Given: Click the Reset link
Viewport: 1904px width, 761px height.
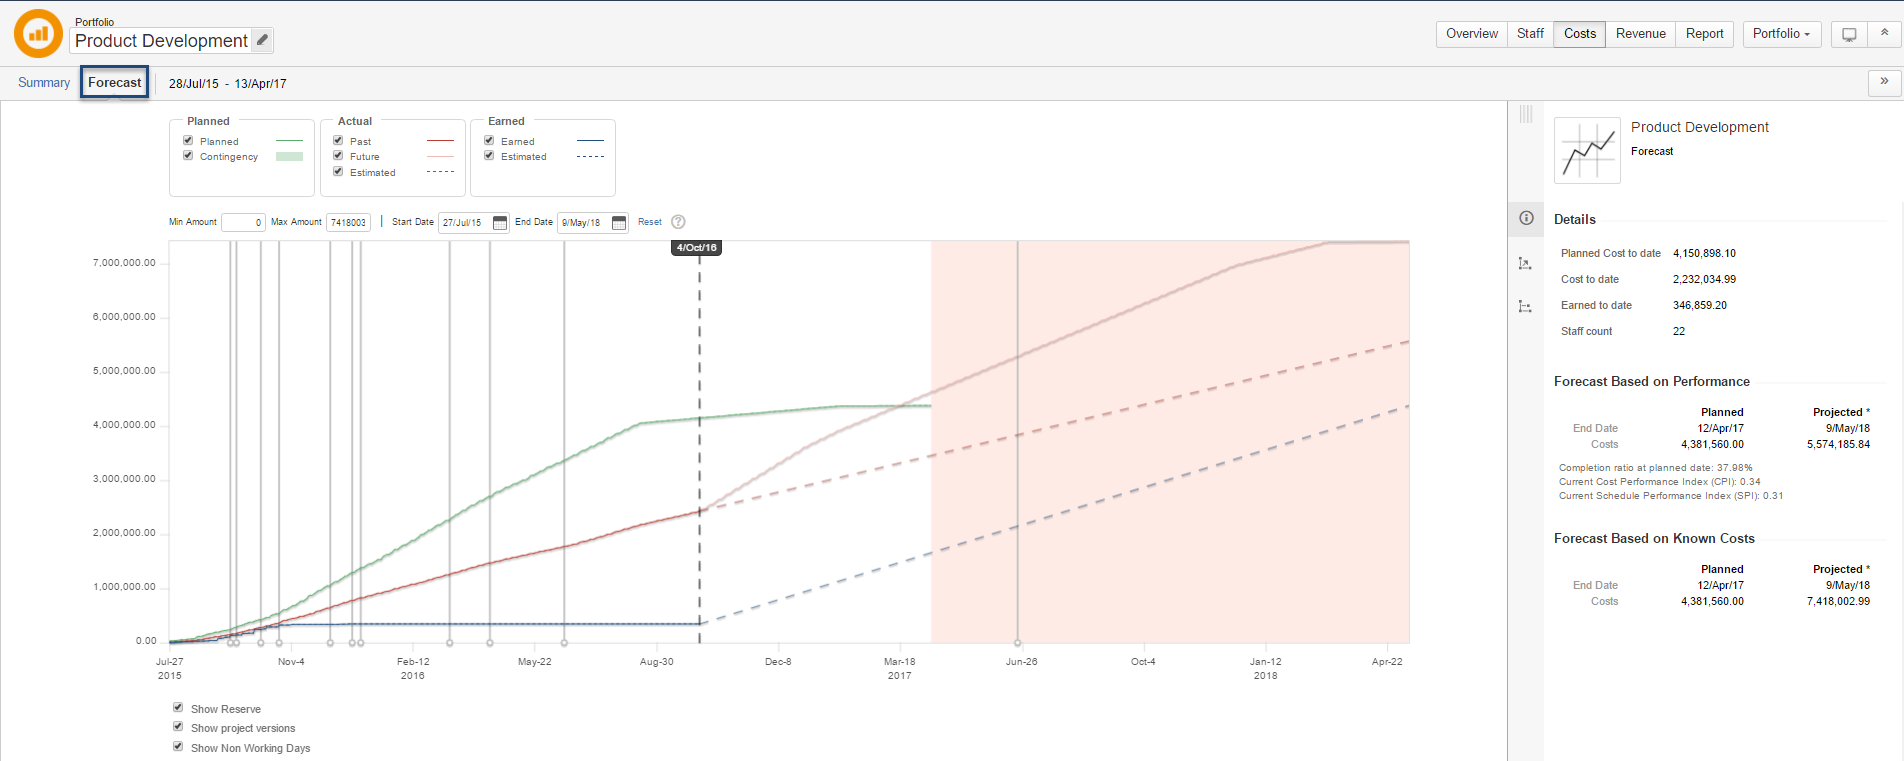Looking at the screenshot, I should [650, 222].
